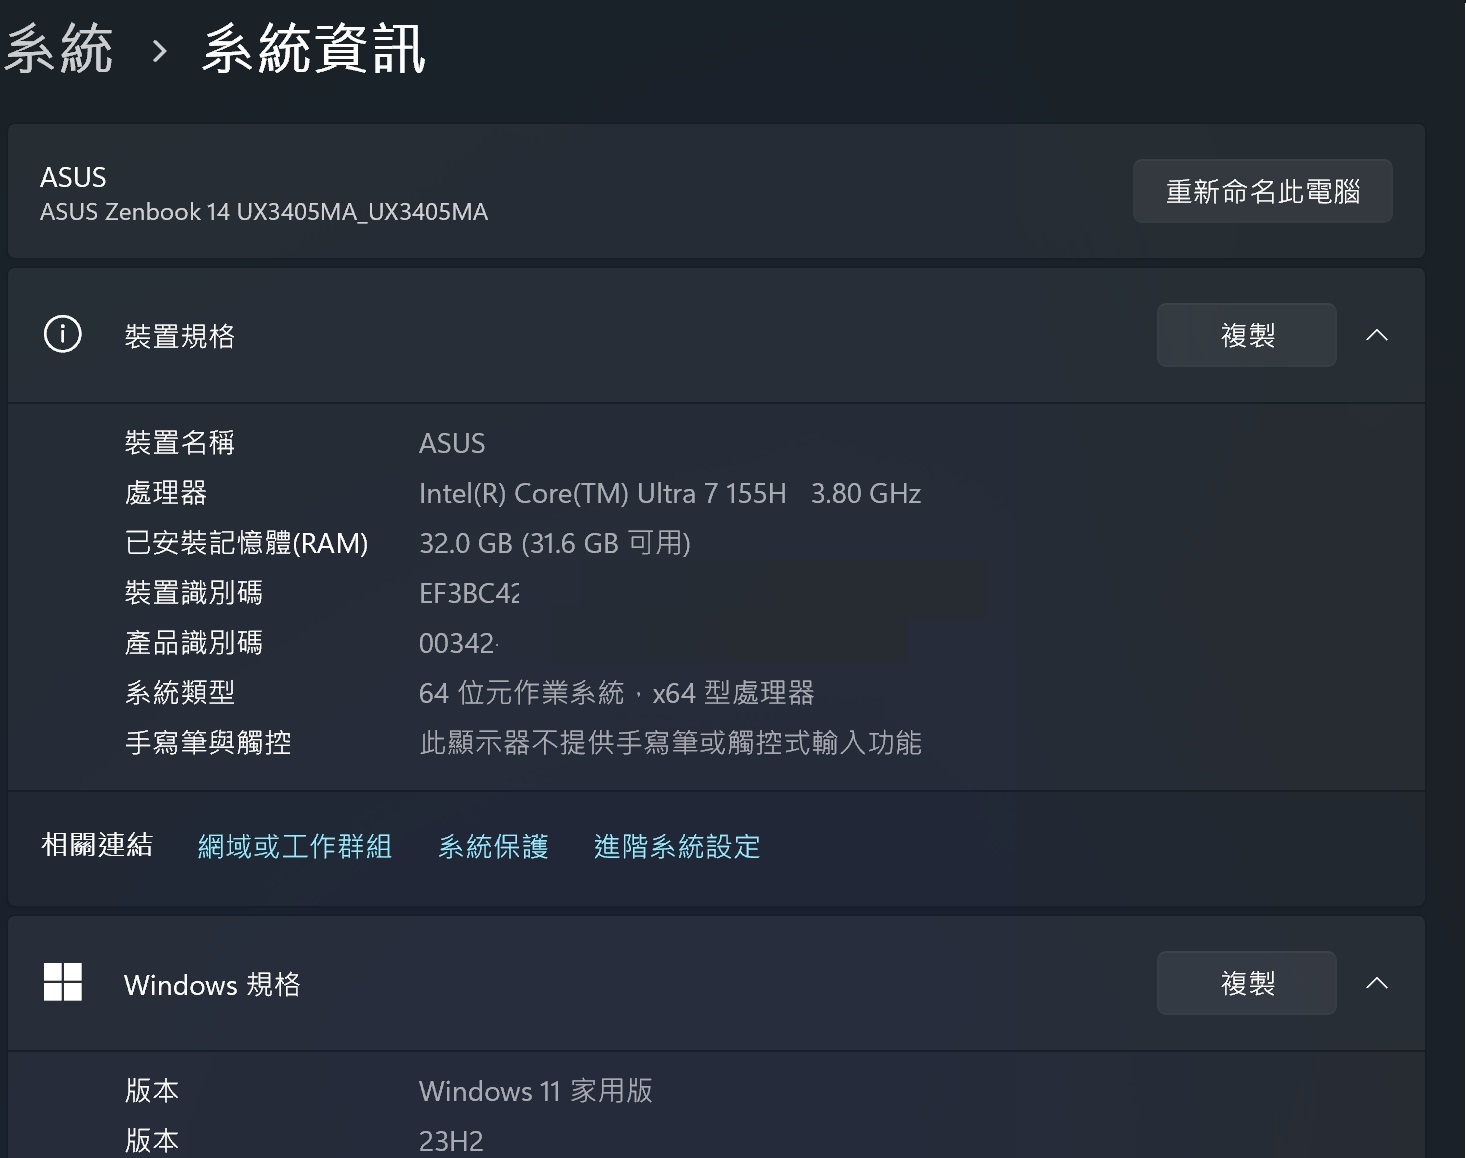The image size is (1466, 1158).
Task: Click the 相關連結 label
Action: 97,845
